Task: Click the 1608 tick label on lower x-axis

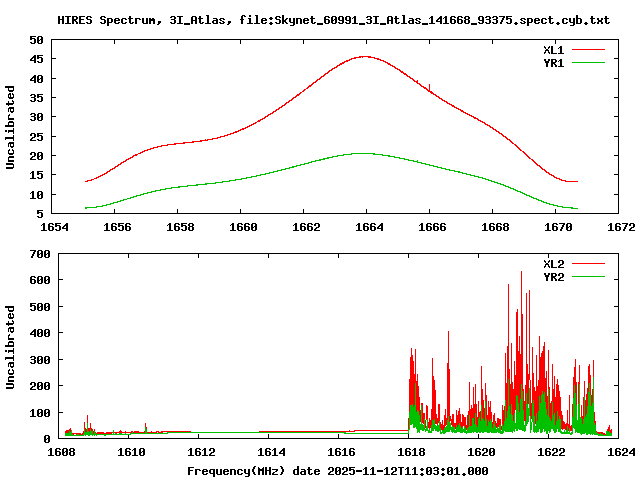Action: (x=62, y=452)
